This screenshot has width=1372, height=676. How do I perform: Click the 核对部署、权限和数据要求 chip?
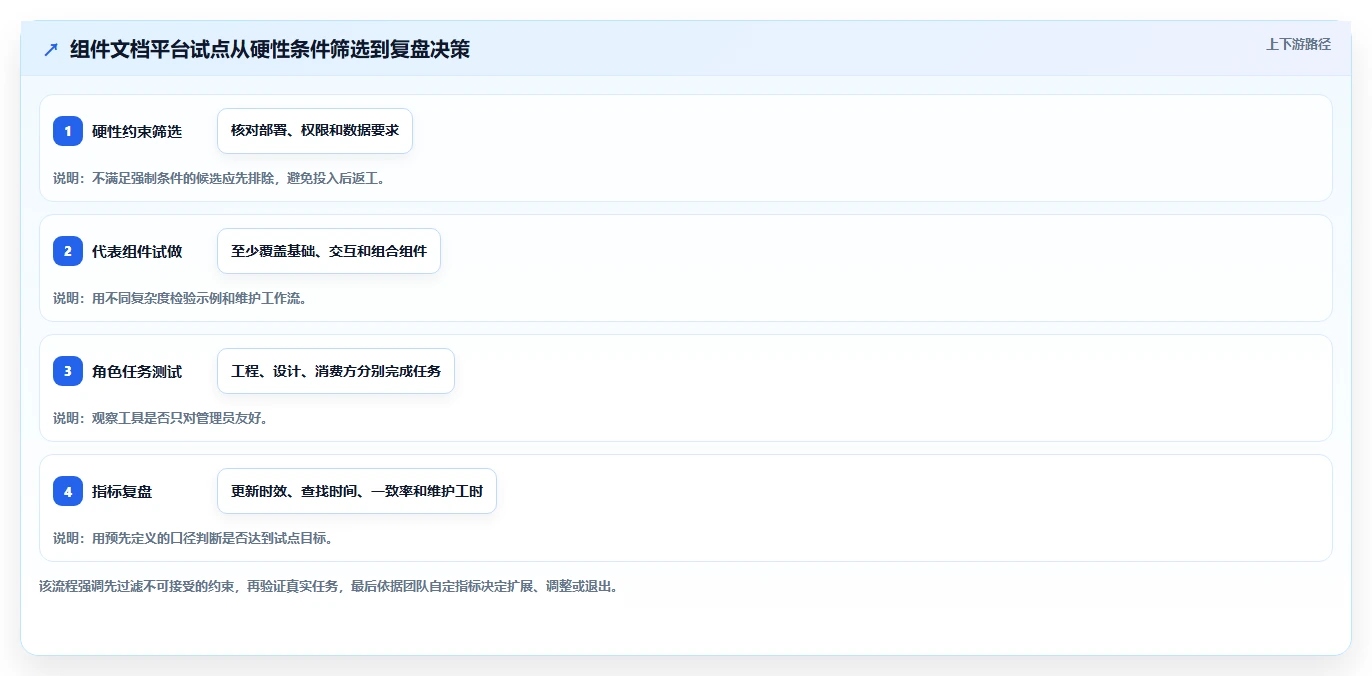click(315, 131)
